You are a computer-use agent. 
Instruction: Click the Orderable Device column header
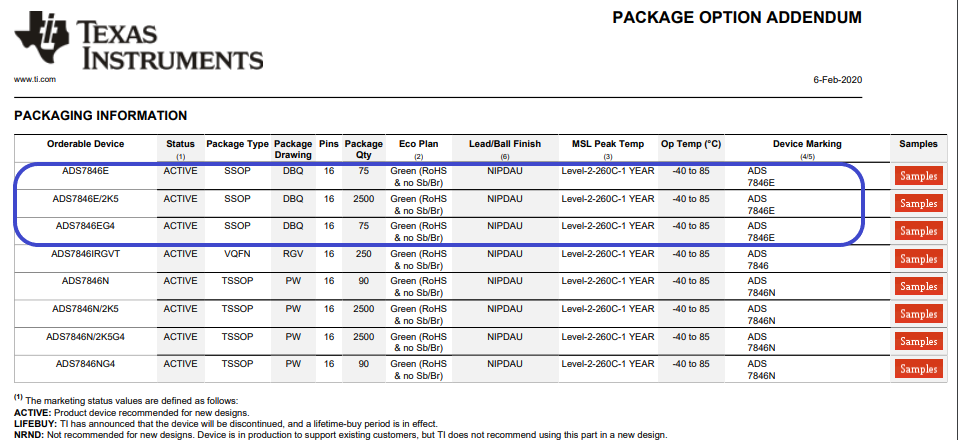[x=85, y=144]
